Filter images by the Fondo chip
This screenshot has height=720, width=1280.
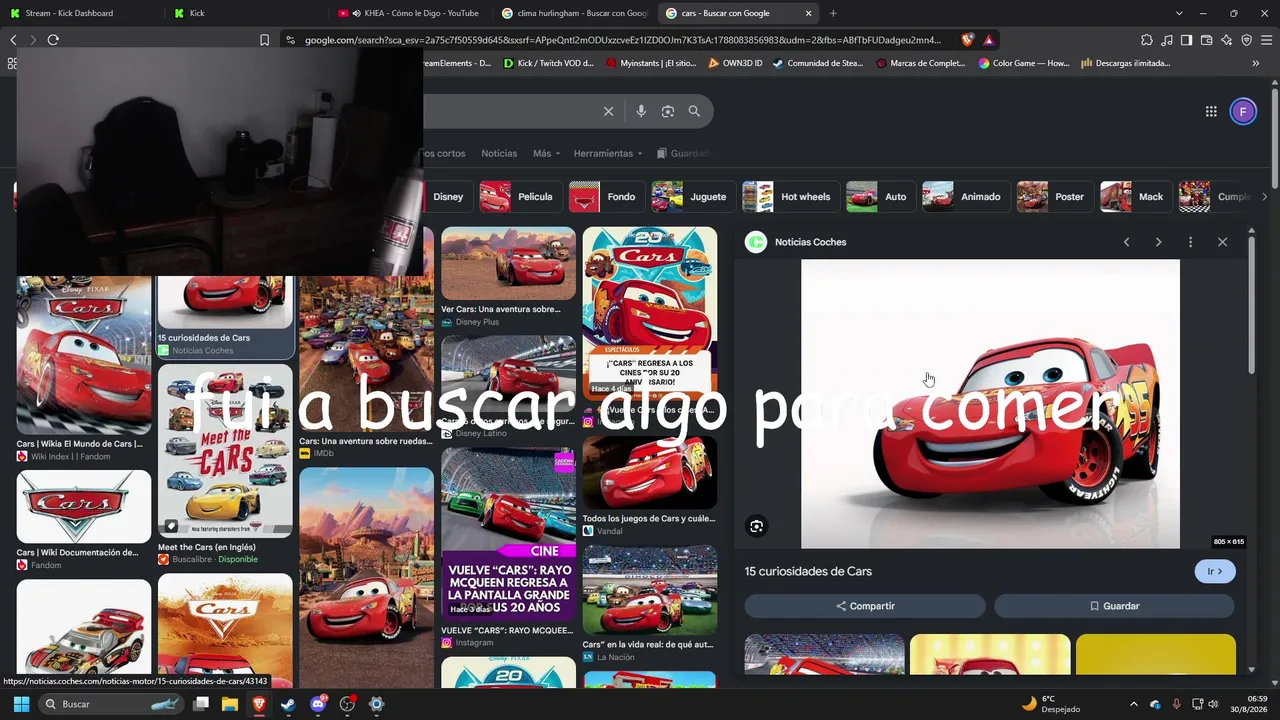(x=606, y=197)
